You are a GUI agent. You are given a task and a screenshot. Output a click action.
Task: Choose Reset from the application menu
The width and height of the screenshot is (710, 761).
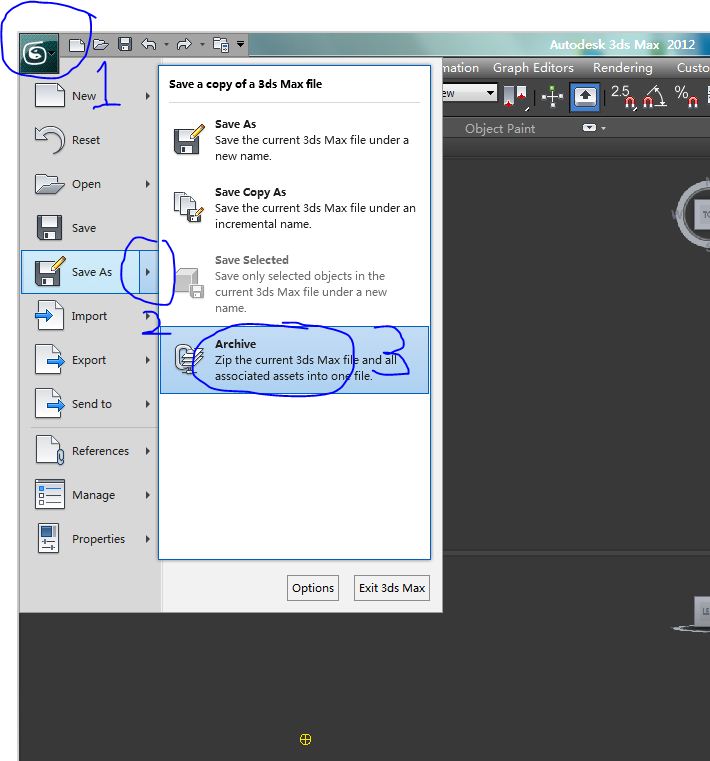click(x=89, y=140)
